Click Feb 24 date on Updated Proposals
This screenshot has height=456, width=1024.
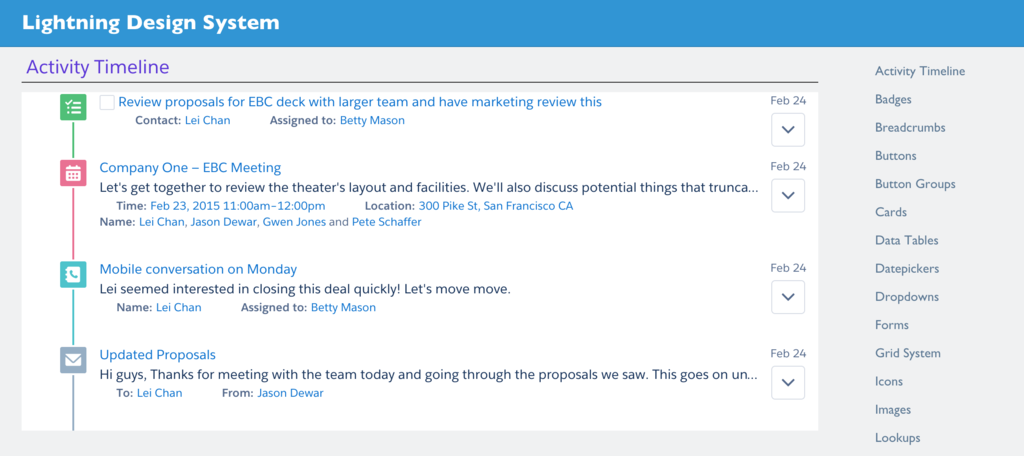788,353
